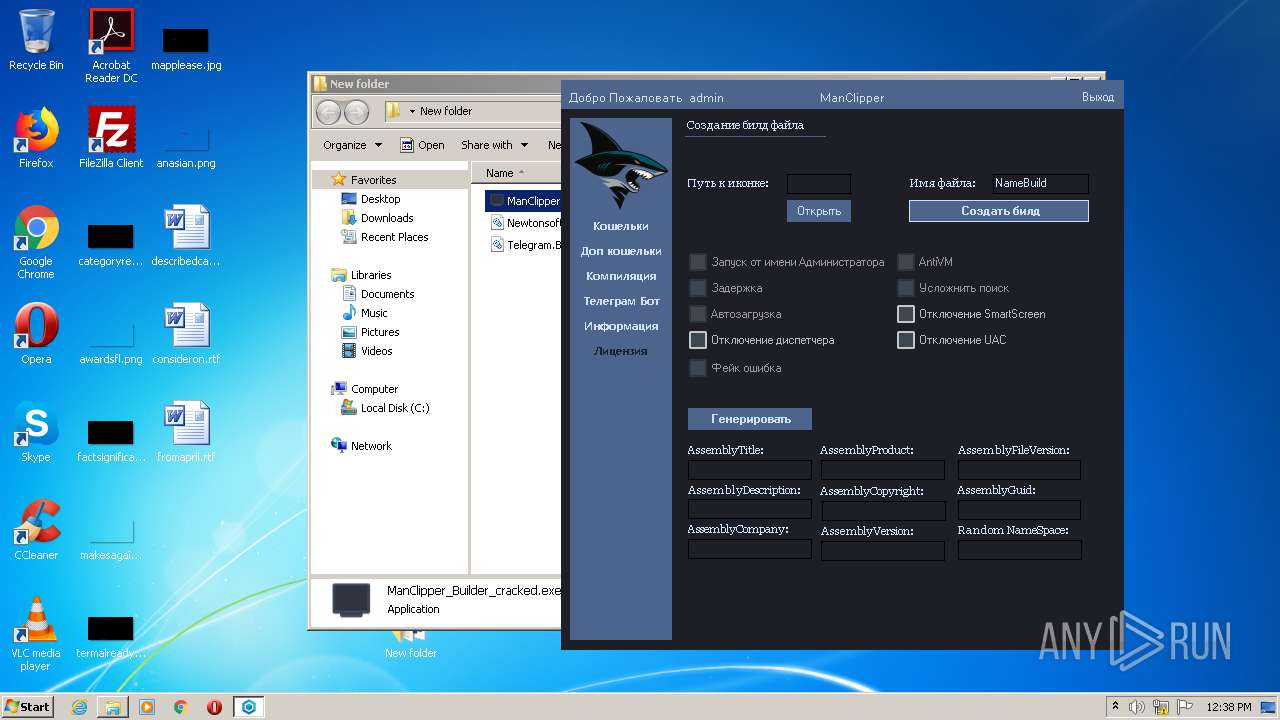1280x720 pixels.
Task: Enable AntiVM checkbox
Action: tap(906, 262)
